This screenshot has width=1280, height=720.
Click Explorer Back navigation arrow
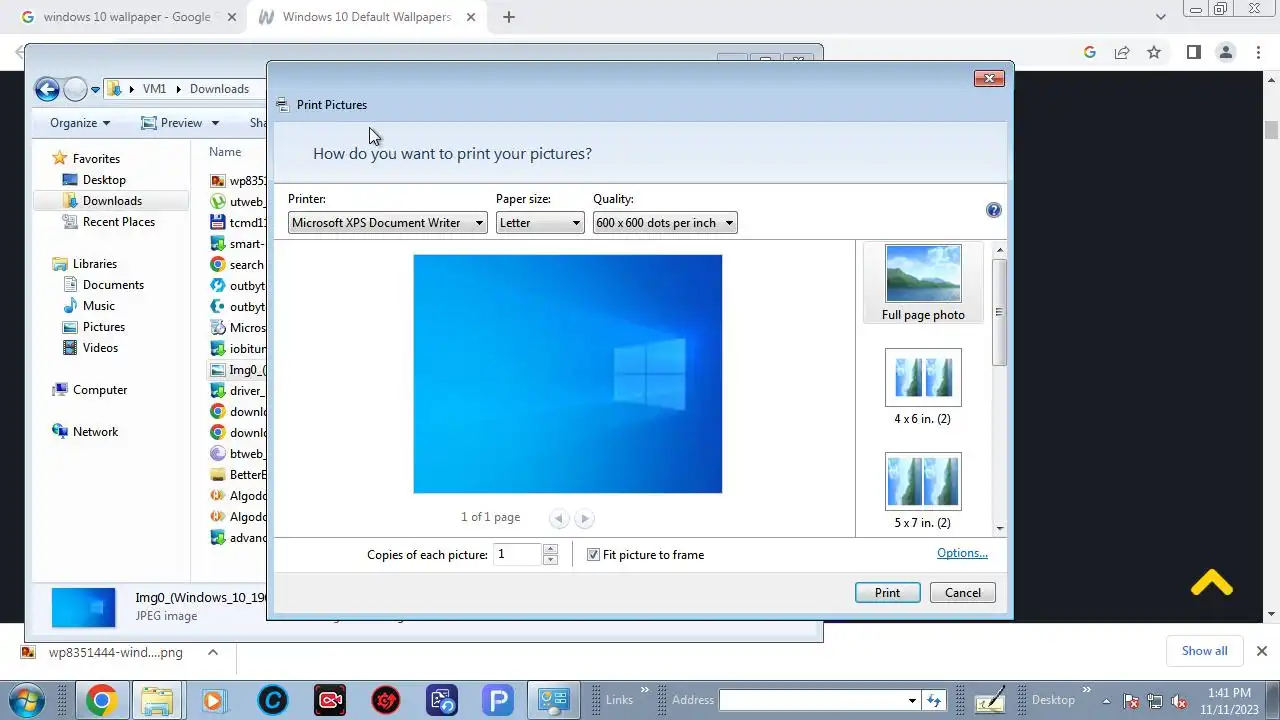[x=47, y=89]
